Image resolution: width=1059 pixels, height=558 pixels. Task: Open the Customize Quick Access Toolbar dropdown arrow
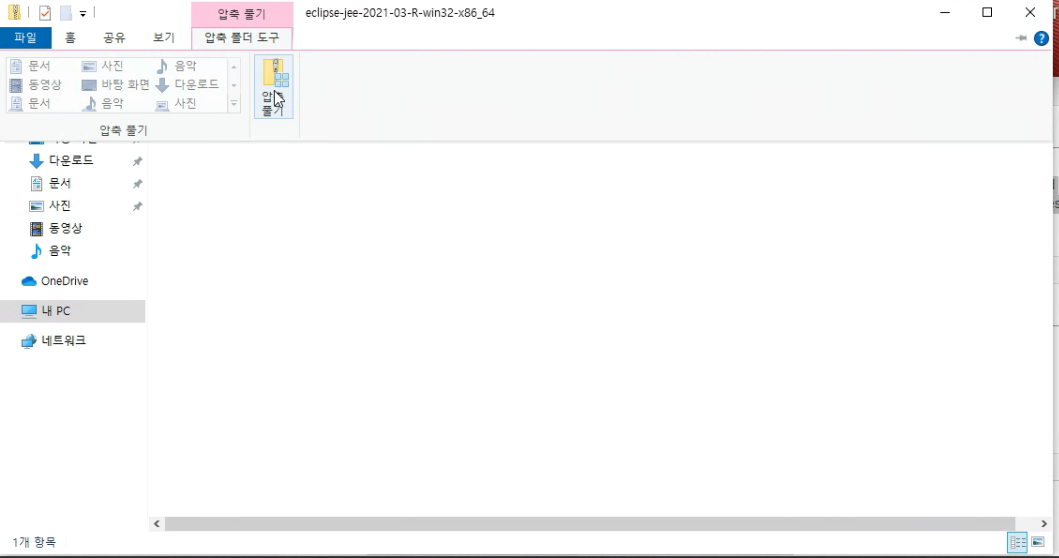(82, 13)
